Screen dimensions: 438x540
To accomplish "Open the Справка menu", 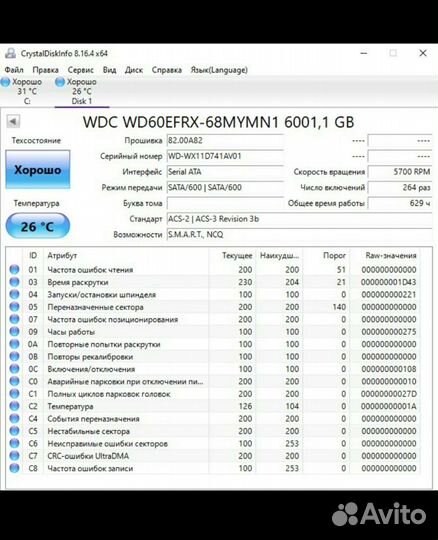I will pyautogui.click(x=167, y=70).
